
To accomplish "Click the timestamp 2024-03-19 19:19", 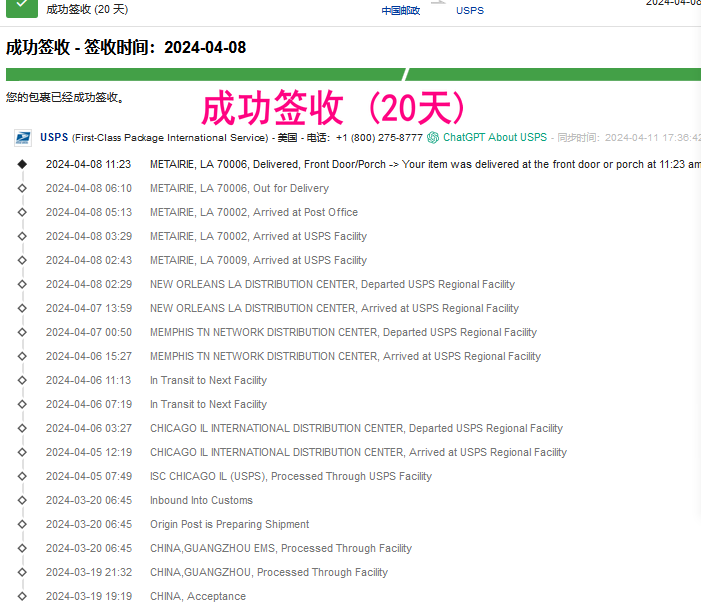I will [89, 596].
